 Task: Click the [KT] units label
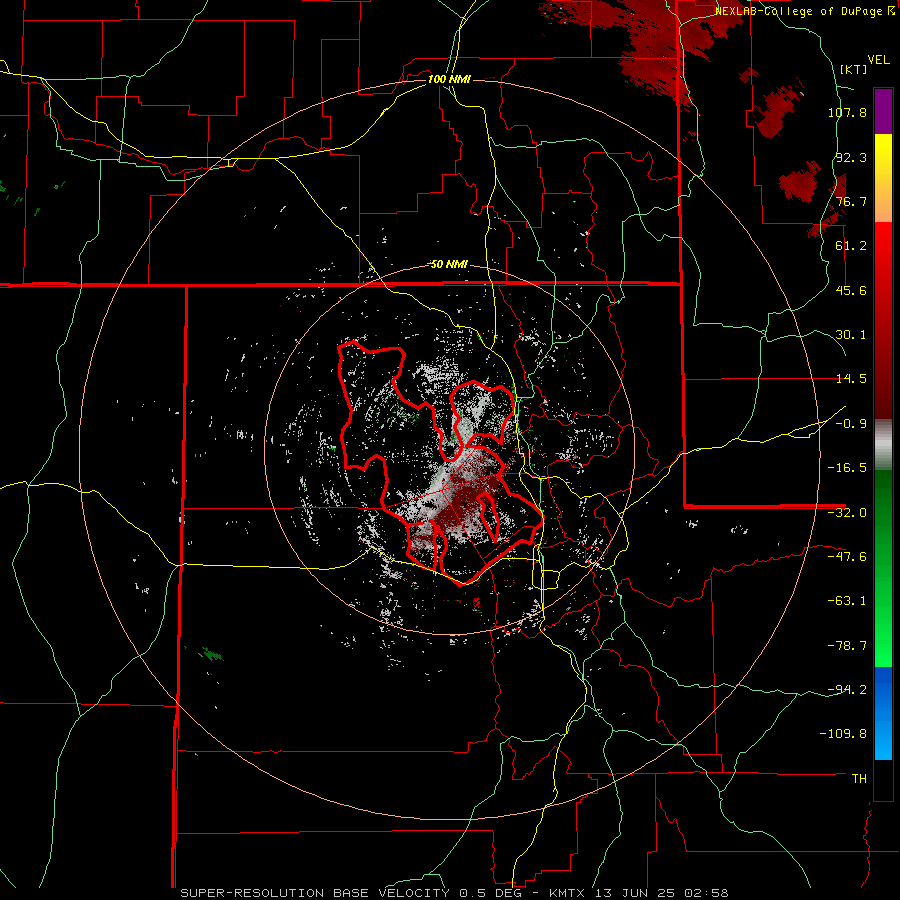point(854,69)
